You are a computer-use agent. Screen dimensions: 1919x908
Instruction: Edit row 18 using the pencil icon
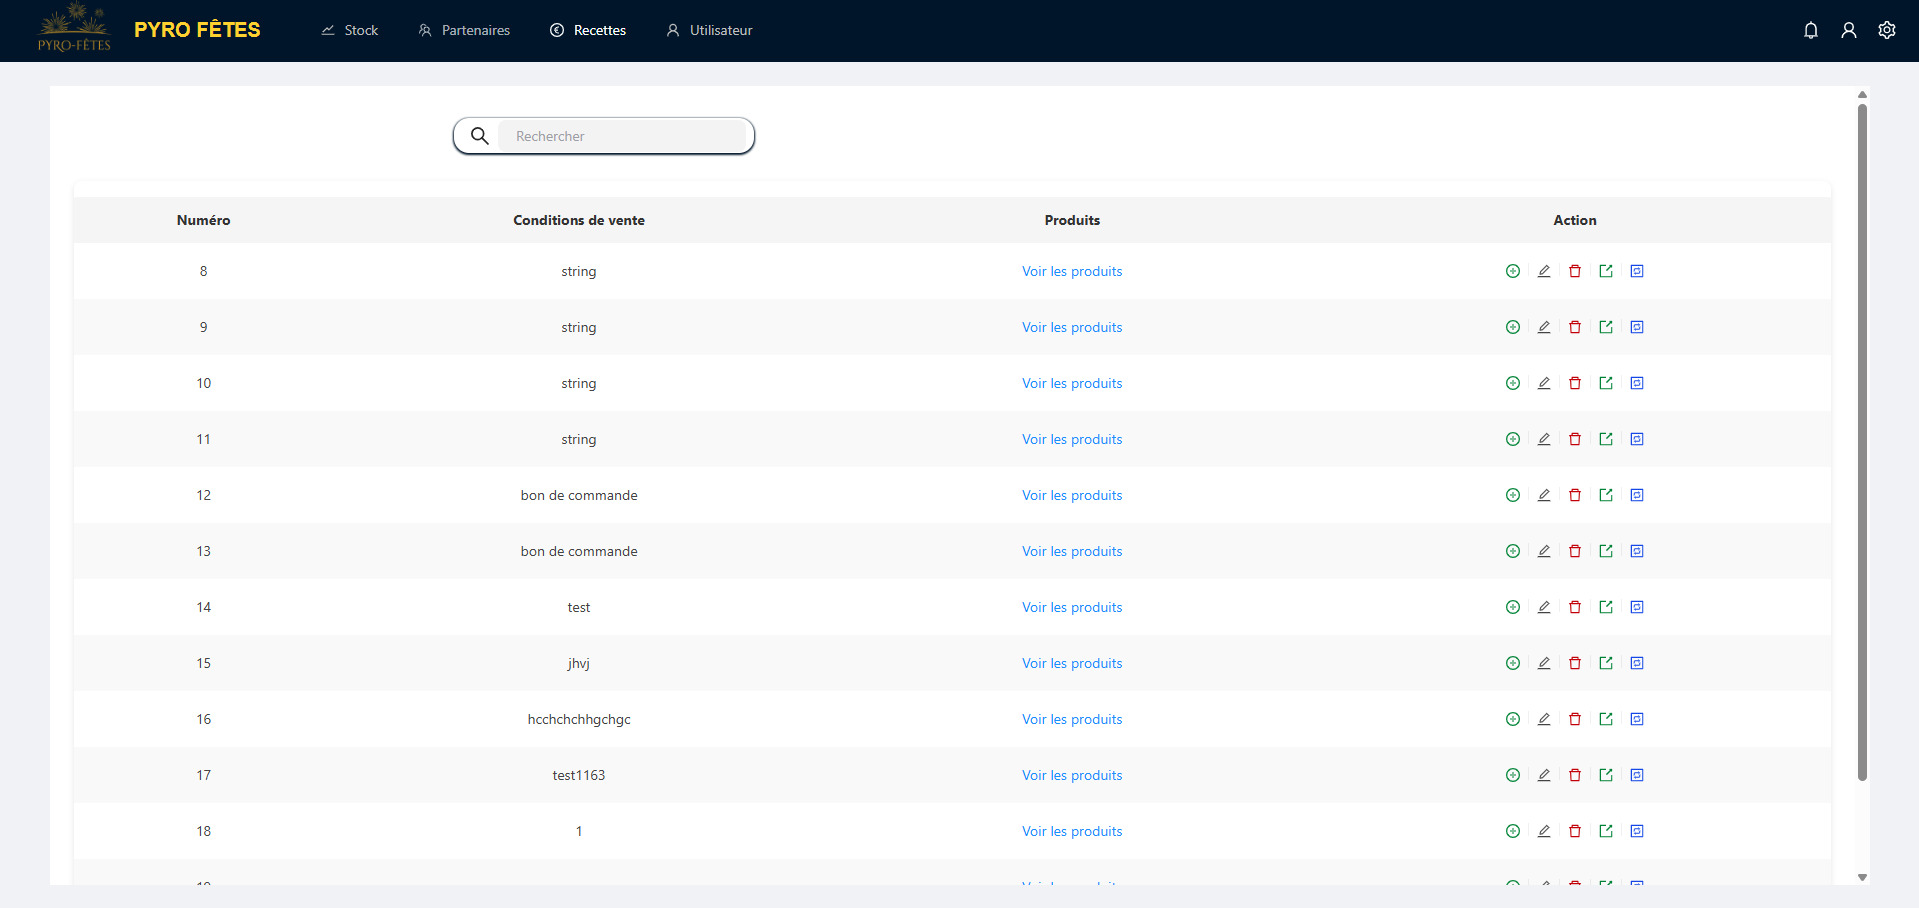(1544, 831)
